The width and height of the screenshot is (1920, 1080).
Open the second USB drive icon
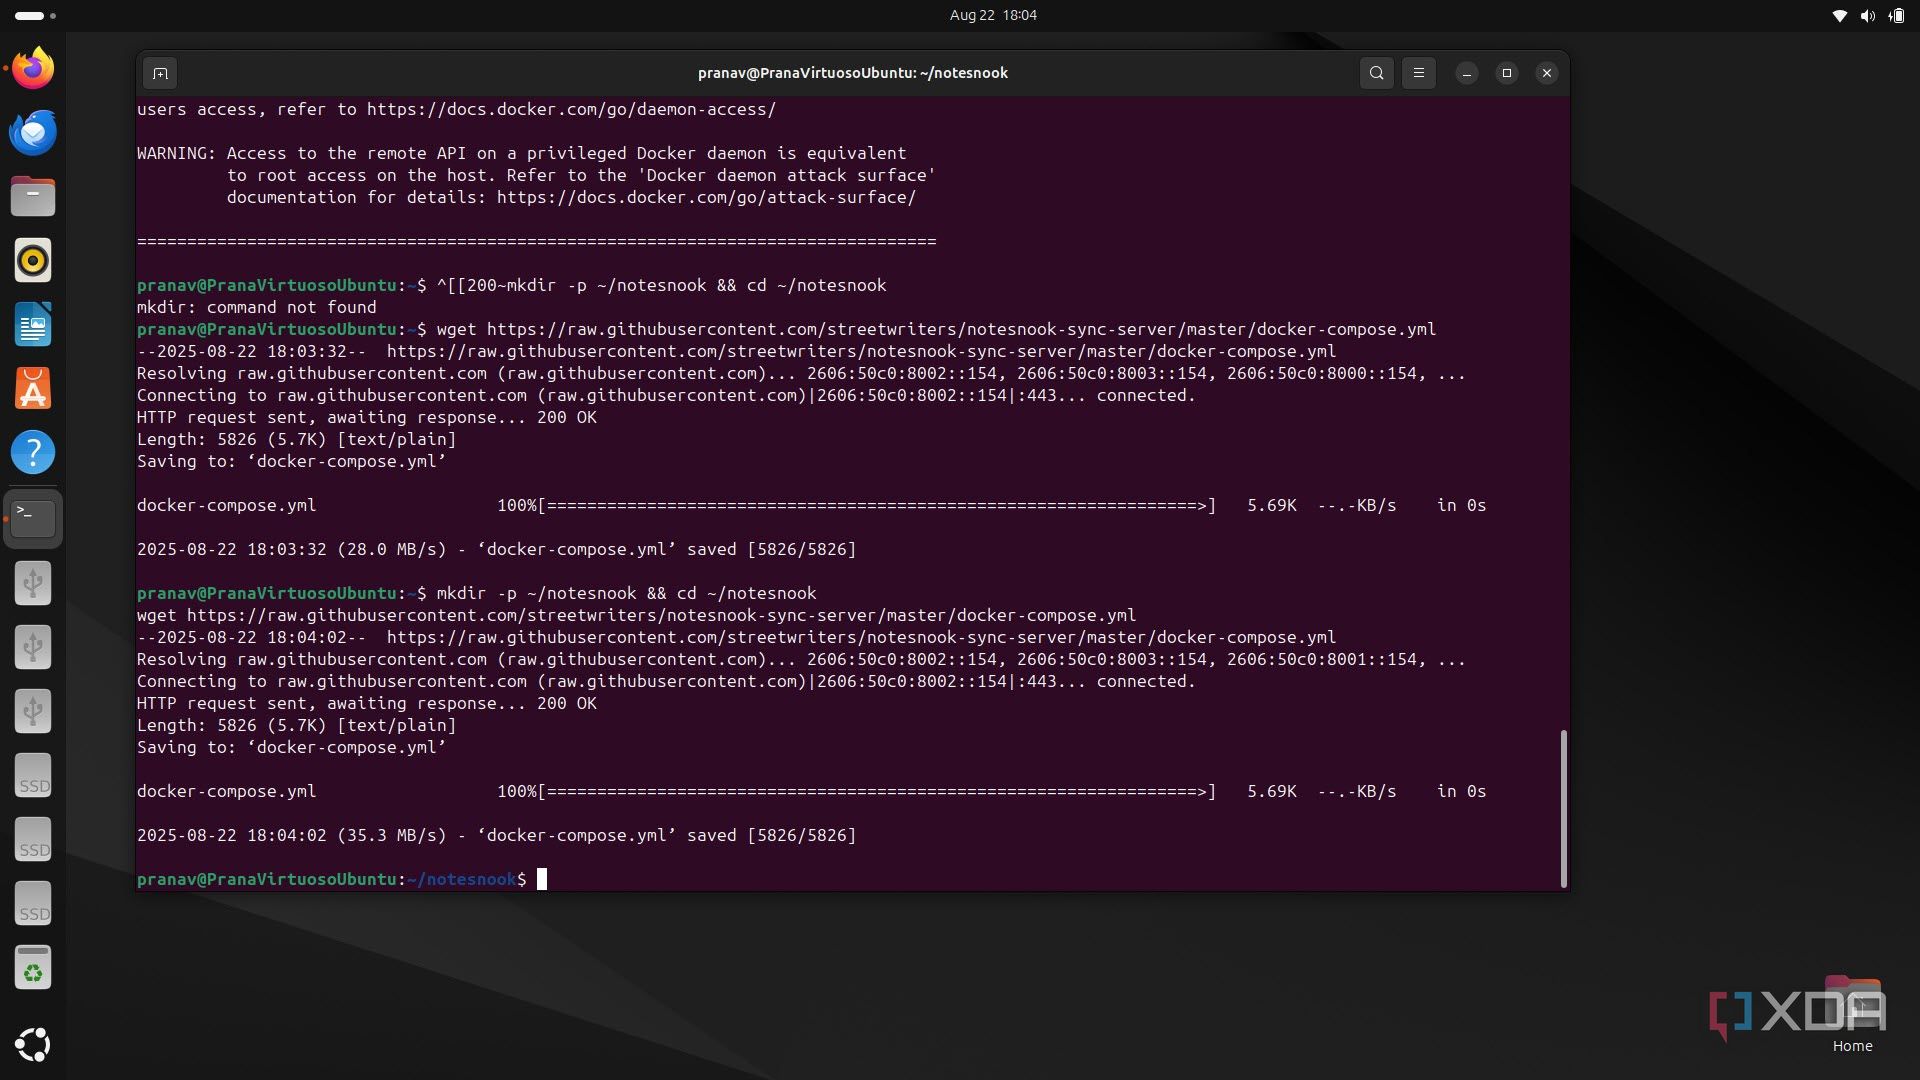point(33,647)
